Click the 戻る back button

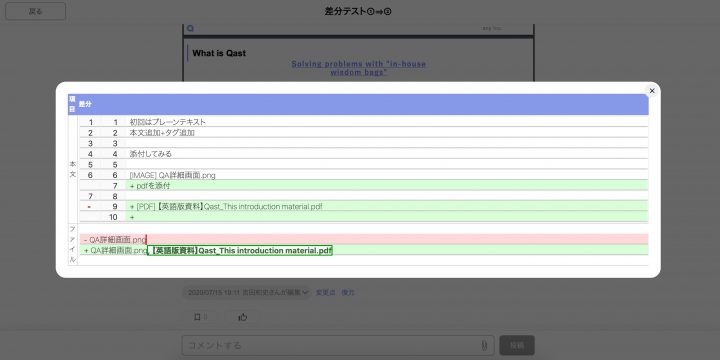click(35, 11)
